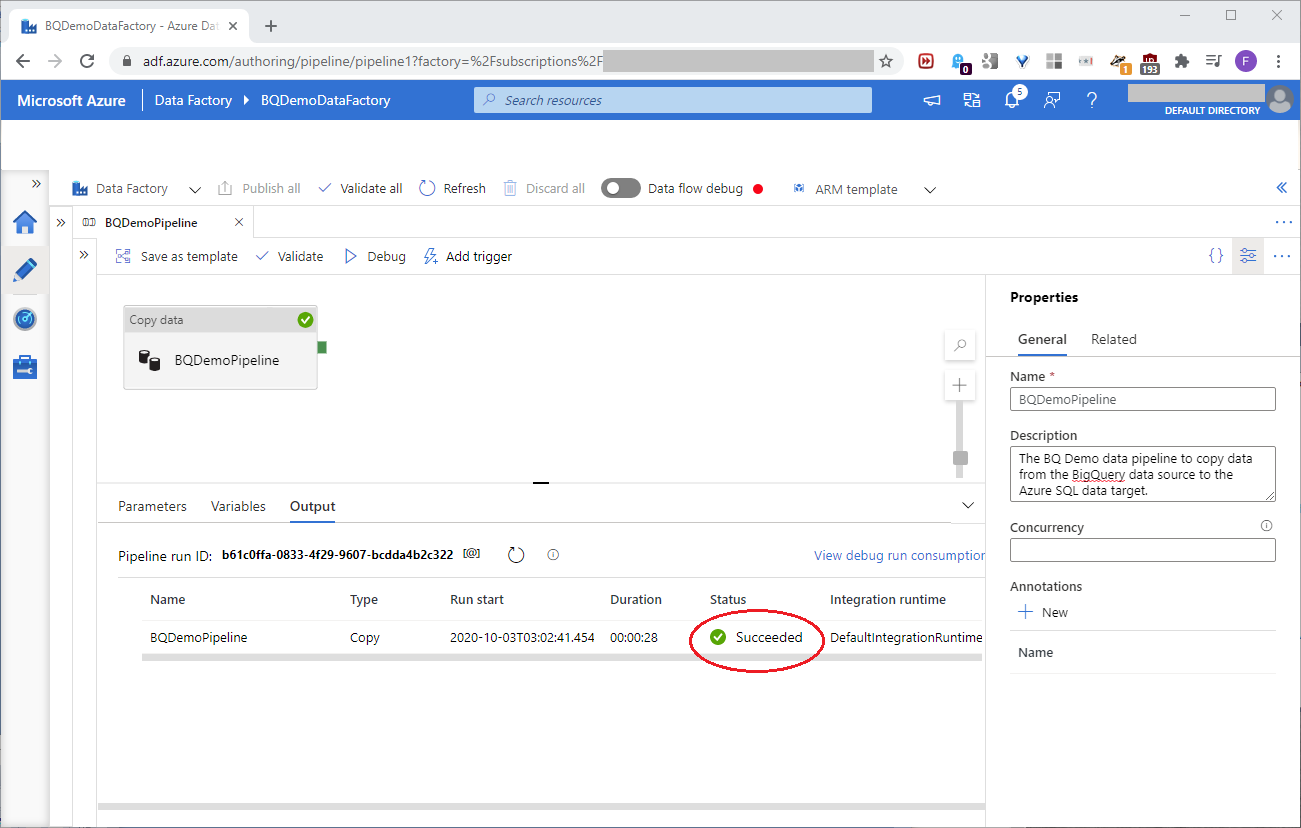Switch to the Variables tab

(238, 506)
